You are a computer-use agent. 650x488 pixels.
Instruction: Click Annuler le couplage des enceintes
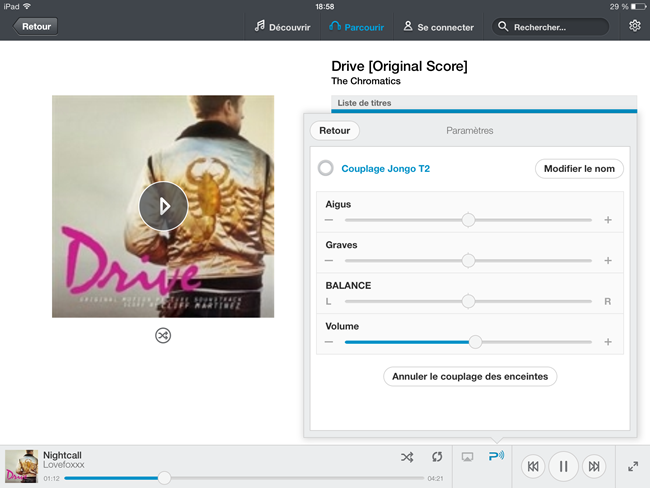(x=470, y=376)
